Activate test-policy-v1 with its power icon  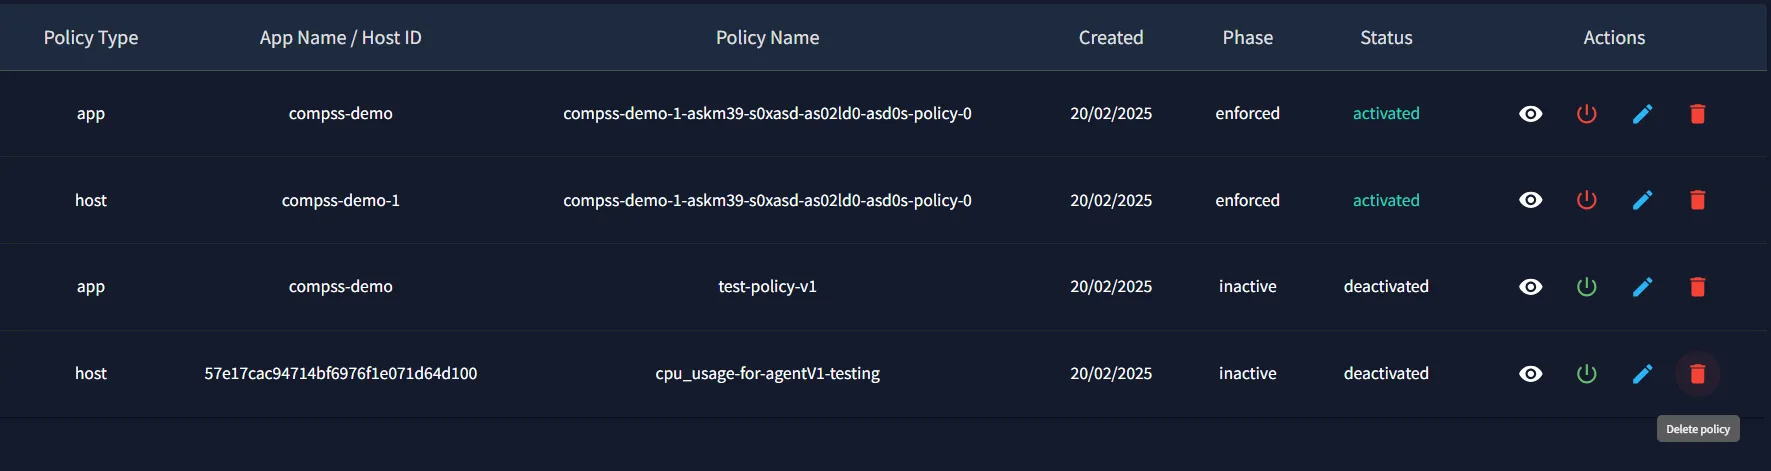(x=1586, y=287)
